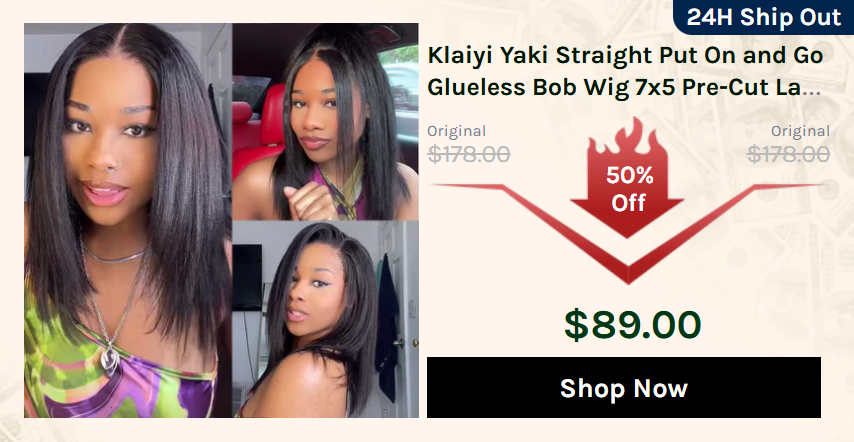Click the Shop Now button
This screenshot has width=854, height=442.
pyautogui.click(x=624, y=388)
